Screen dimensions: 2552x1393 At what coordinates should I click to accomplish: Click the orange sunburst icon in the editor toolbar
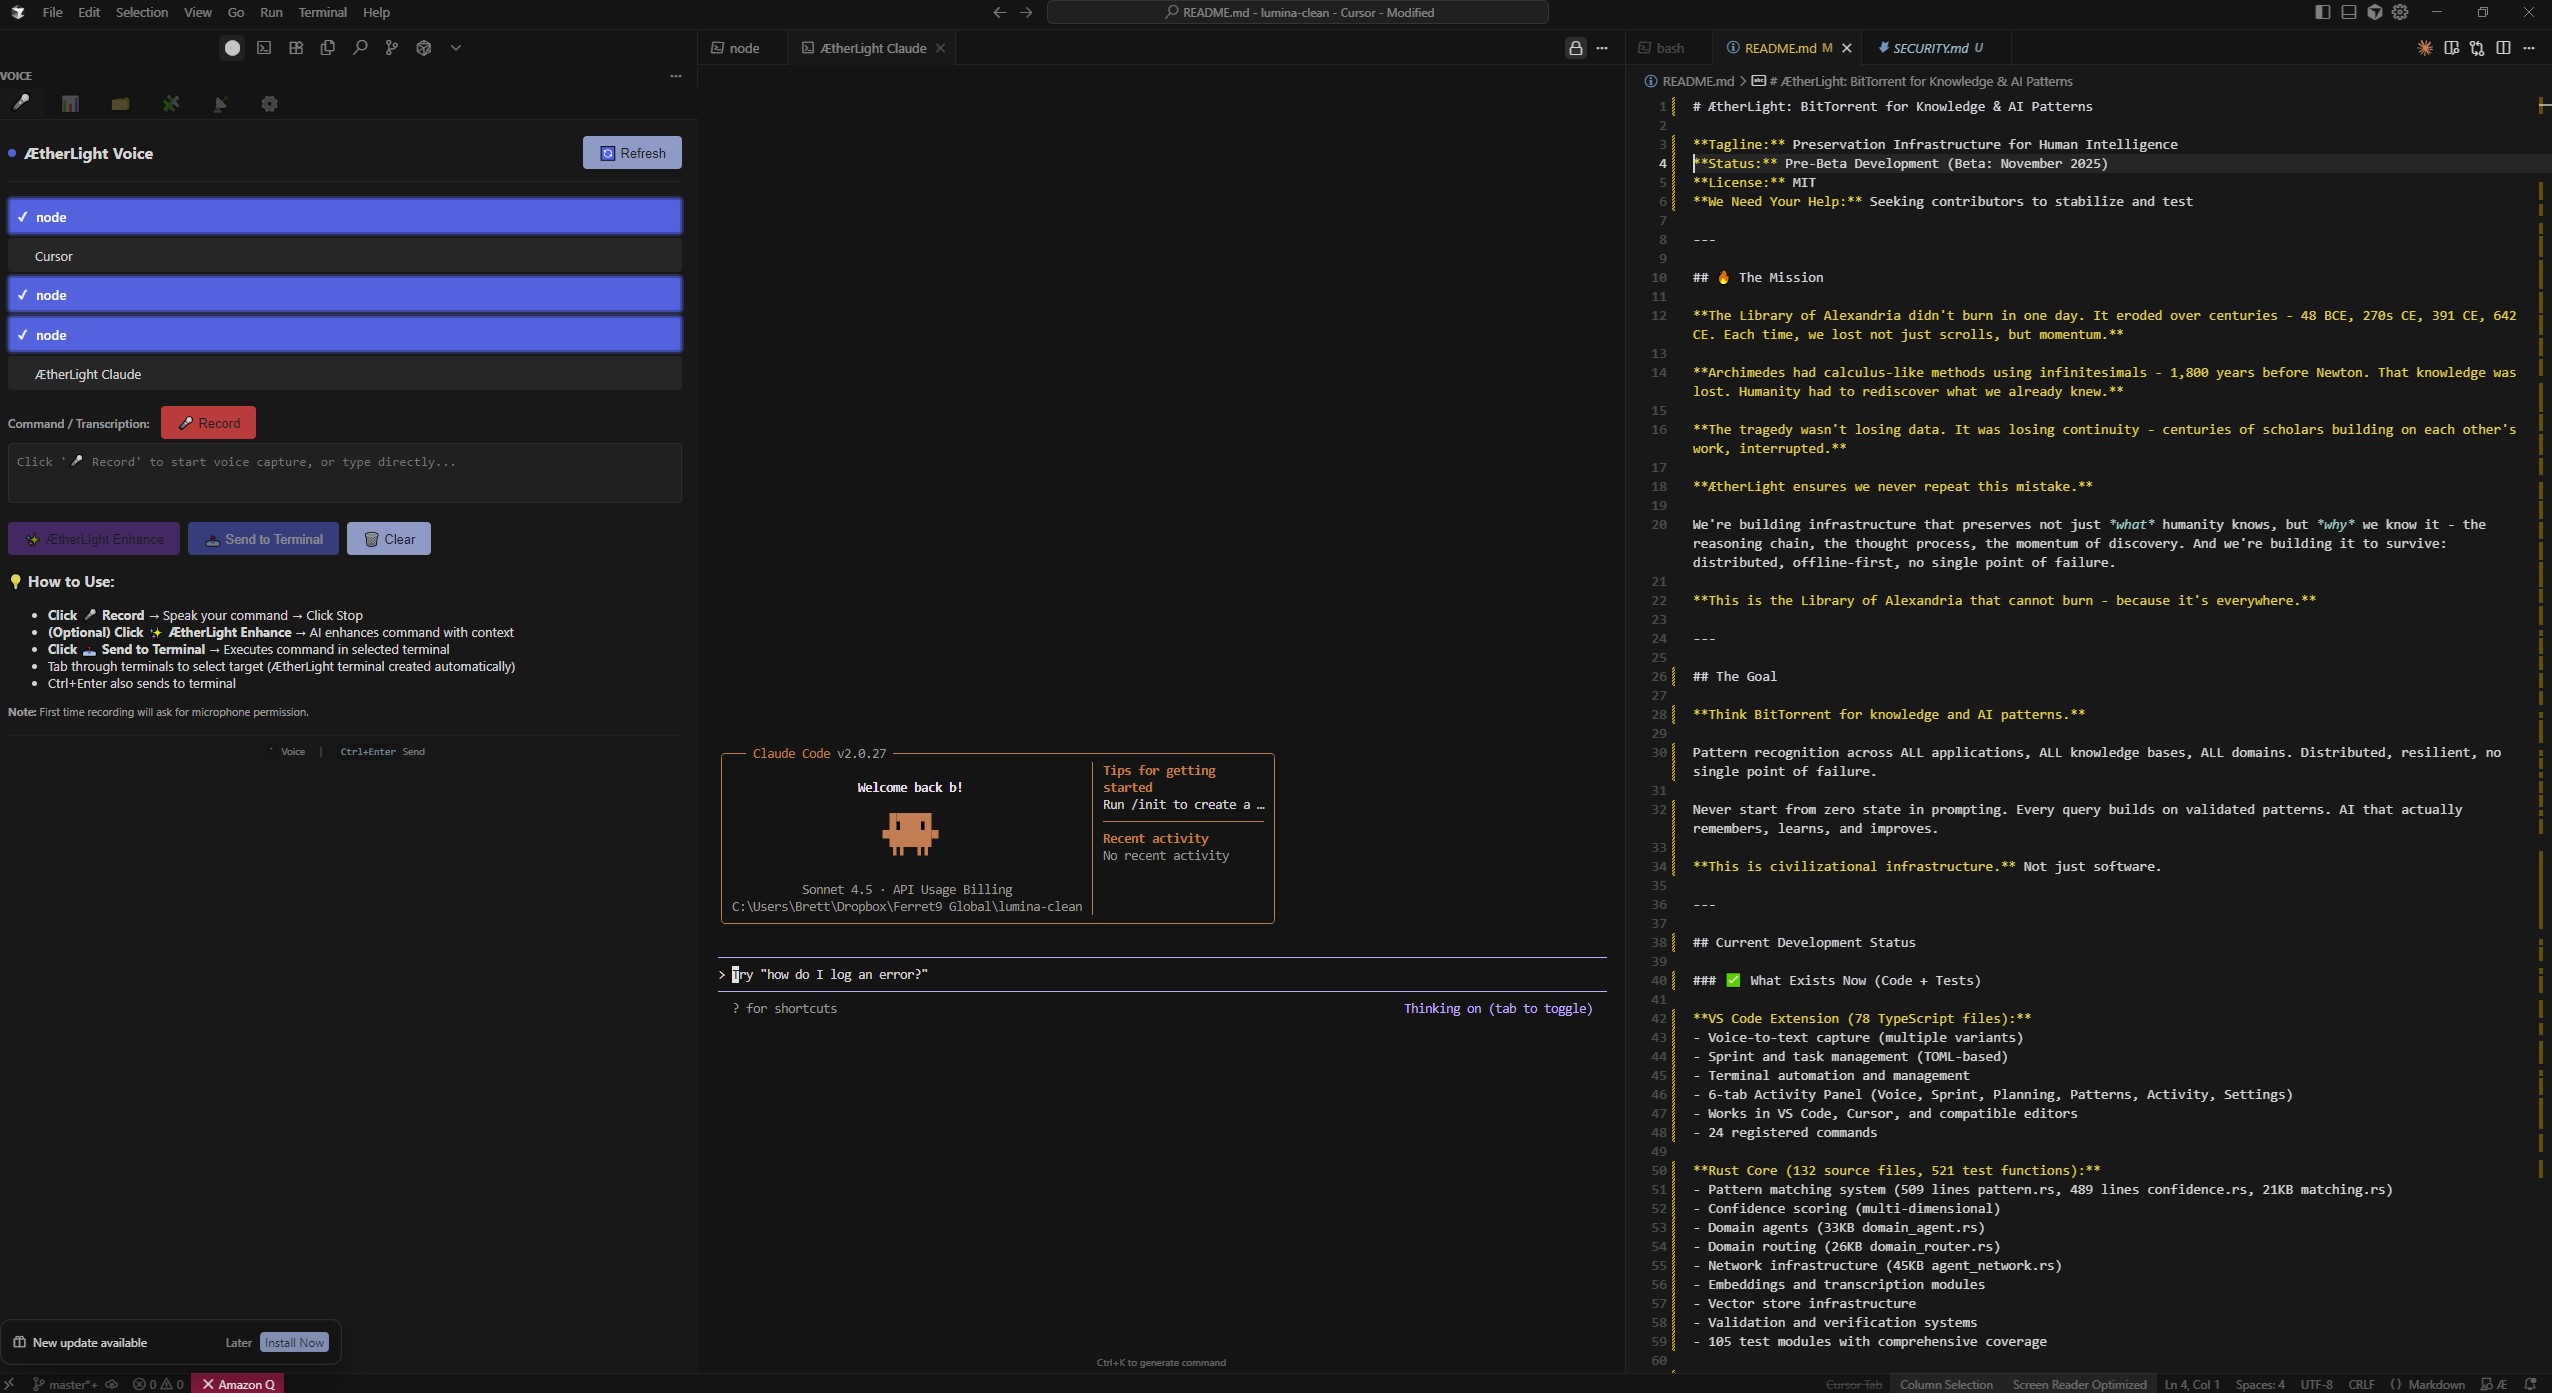2424,47
